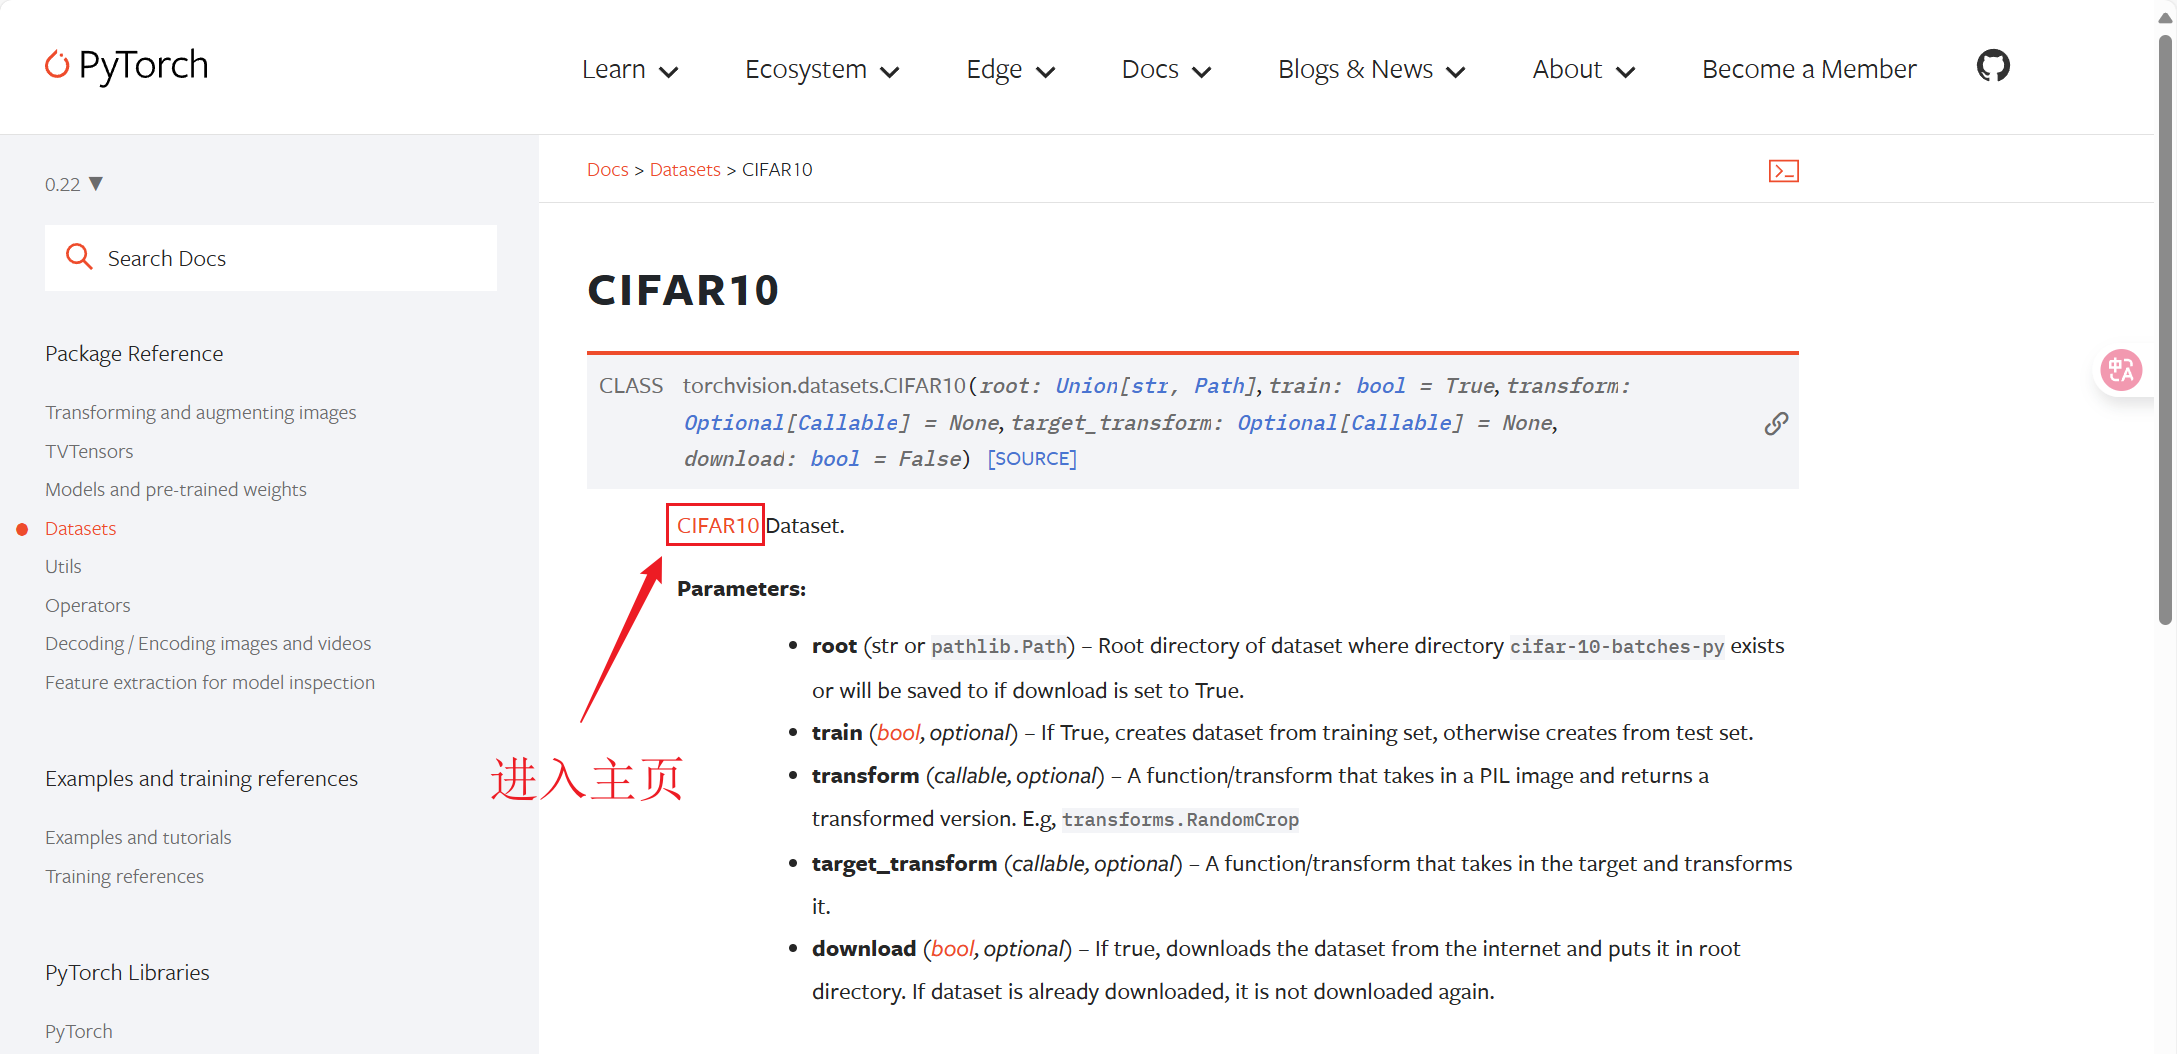Viewport: 2177px width, 1054px height.
Task: Click the cifar-10-batches-py code text
Action: 1616,647
